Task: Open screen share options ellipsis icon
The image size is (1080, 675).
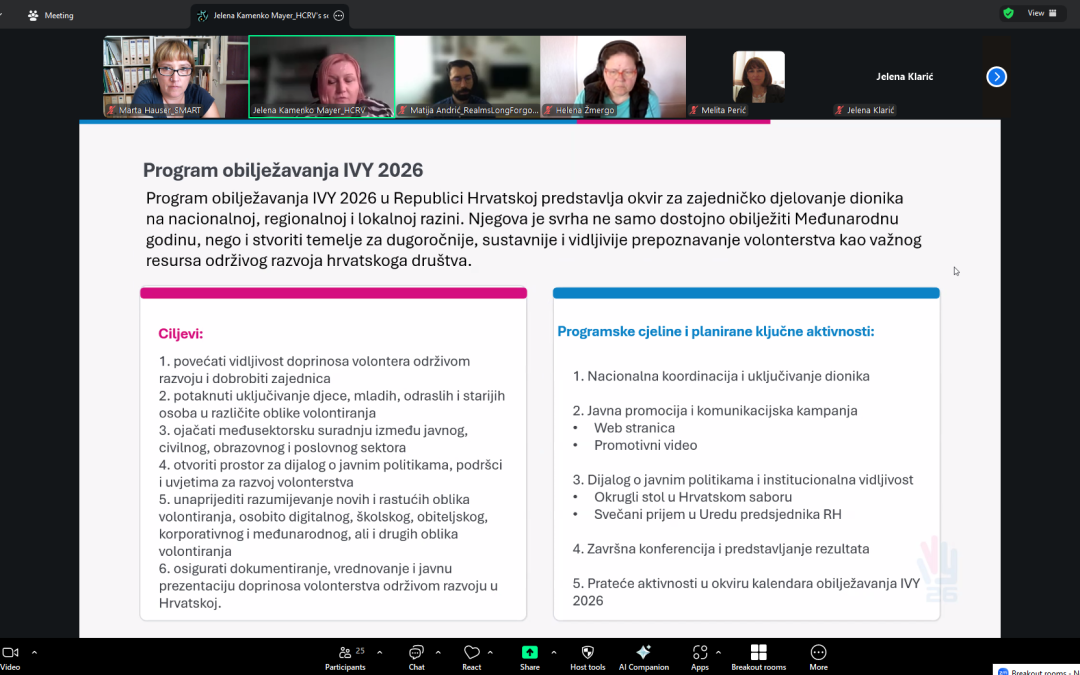Action: (339, 15)
